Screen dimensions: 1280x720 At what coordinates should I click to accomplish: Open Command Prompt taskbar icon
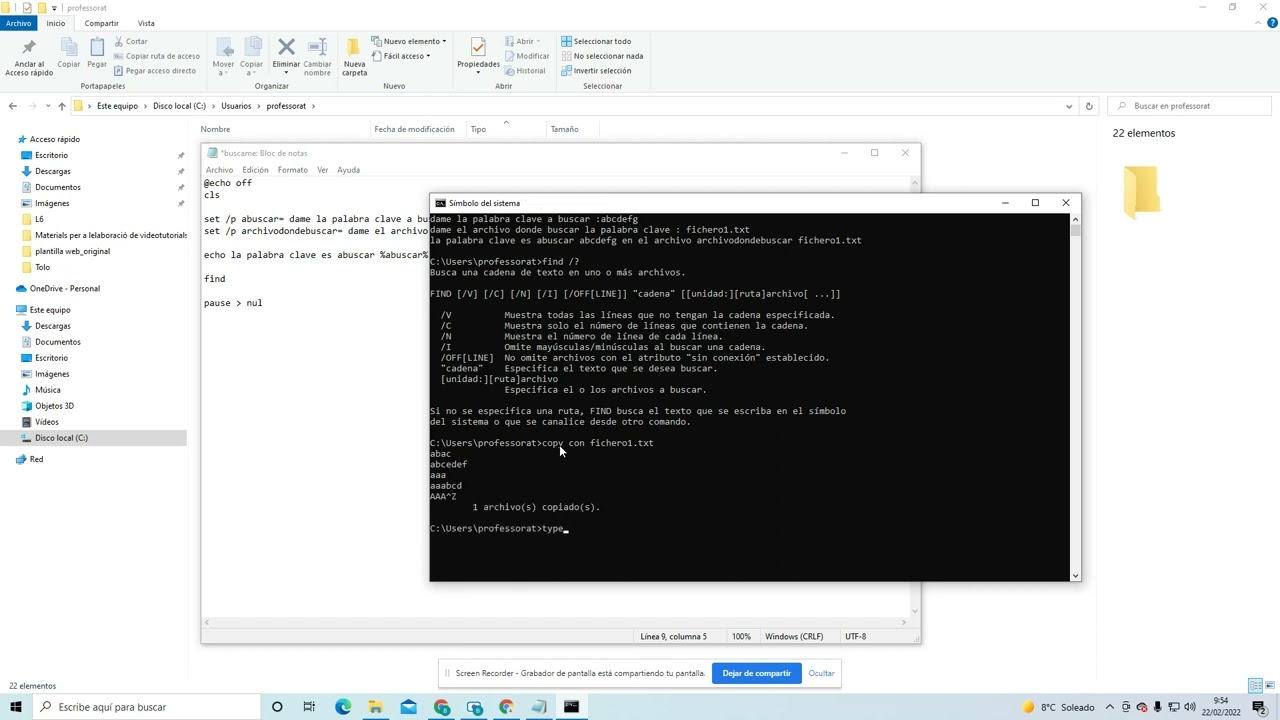click(x=571, y=707)
